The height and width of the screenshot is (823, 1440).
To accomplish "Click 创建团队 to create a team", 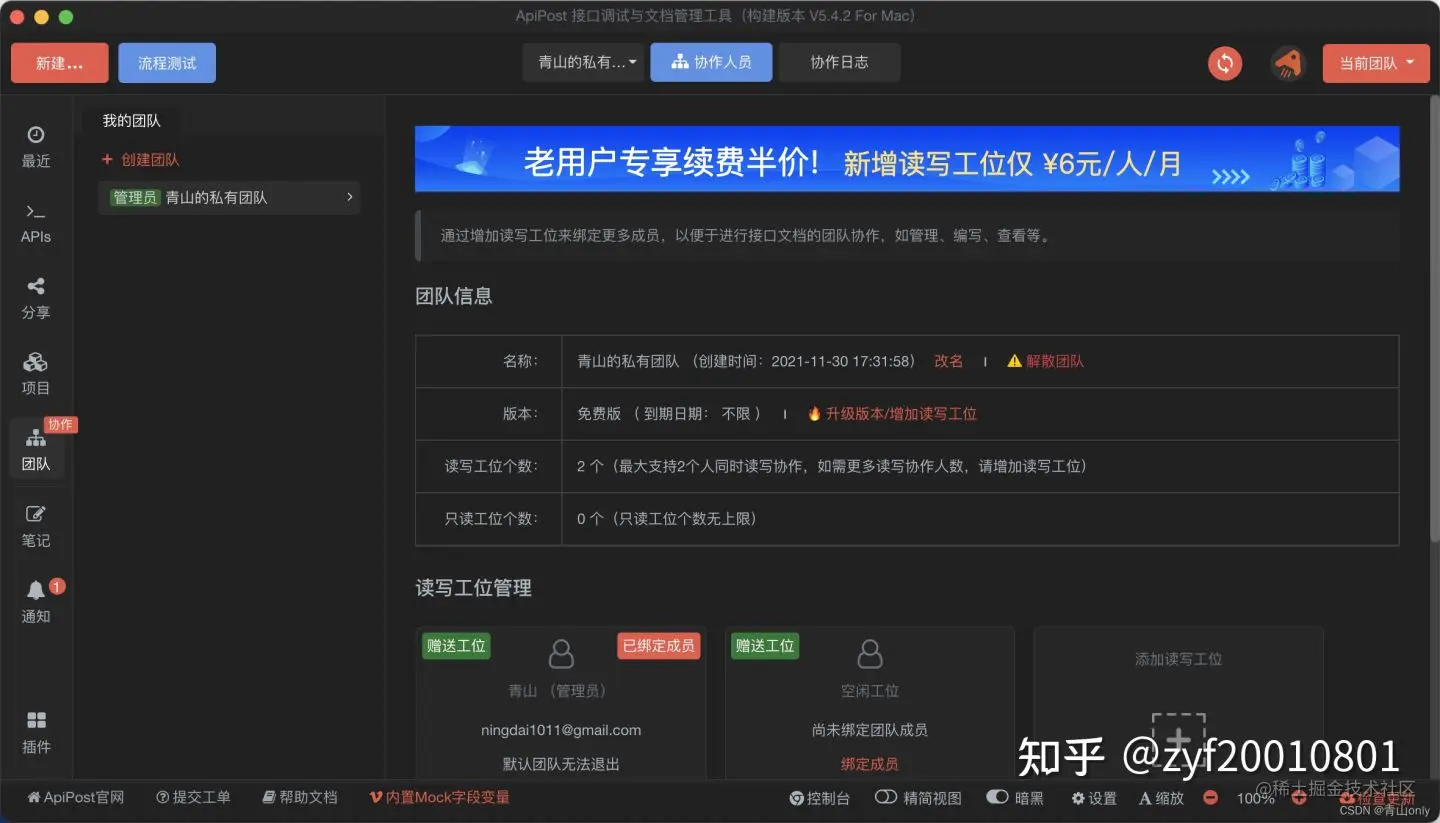I will pos(141,160).
